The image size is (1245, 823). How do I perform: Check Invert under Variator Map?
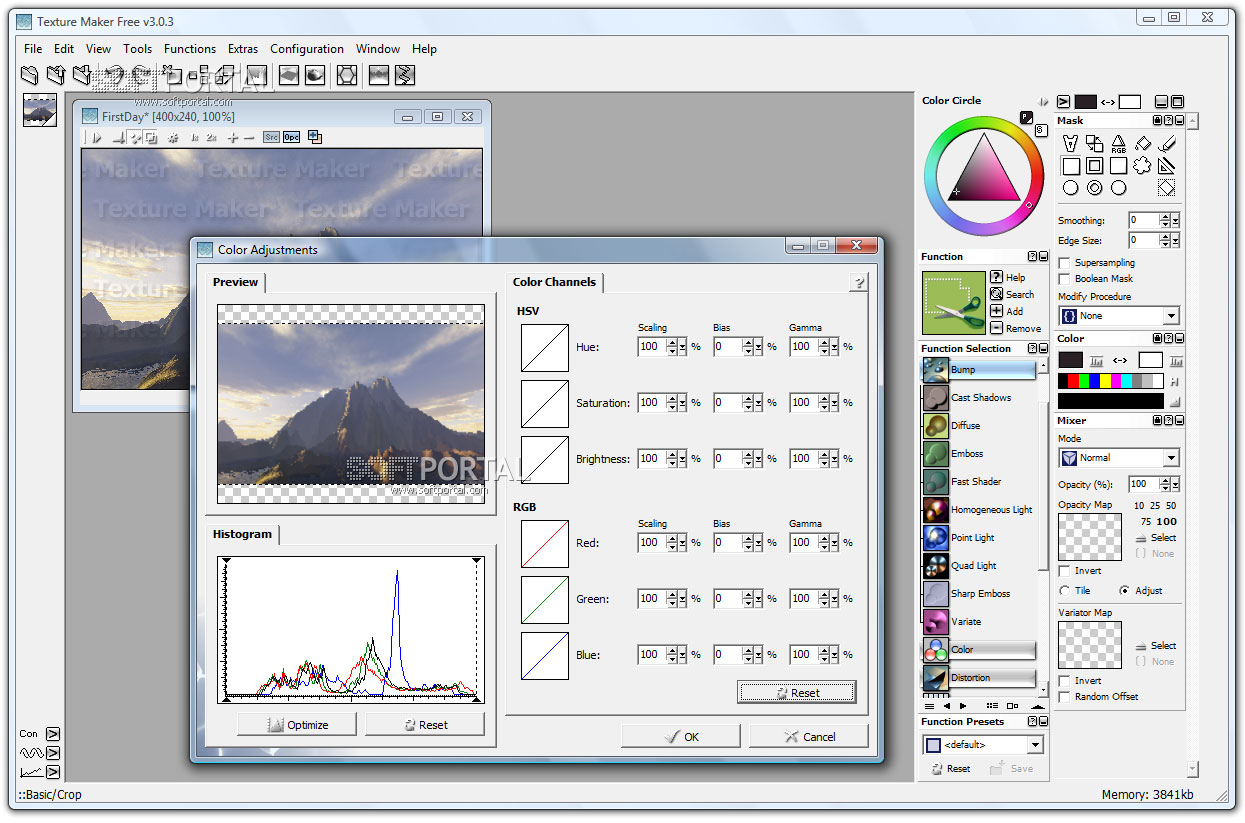[x=1065, y=681]
